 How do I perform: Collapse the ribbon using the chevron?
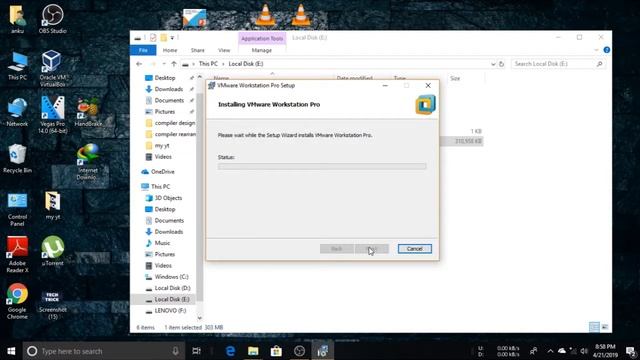pos(596,50)
